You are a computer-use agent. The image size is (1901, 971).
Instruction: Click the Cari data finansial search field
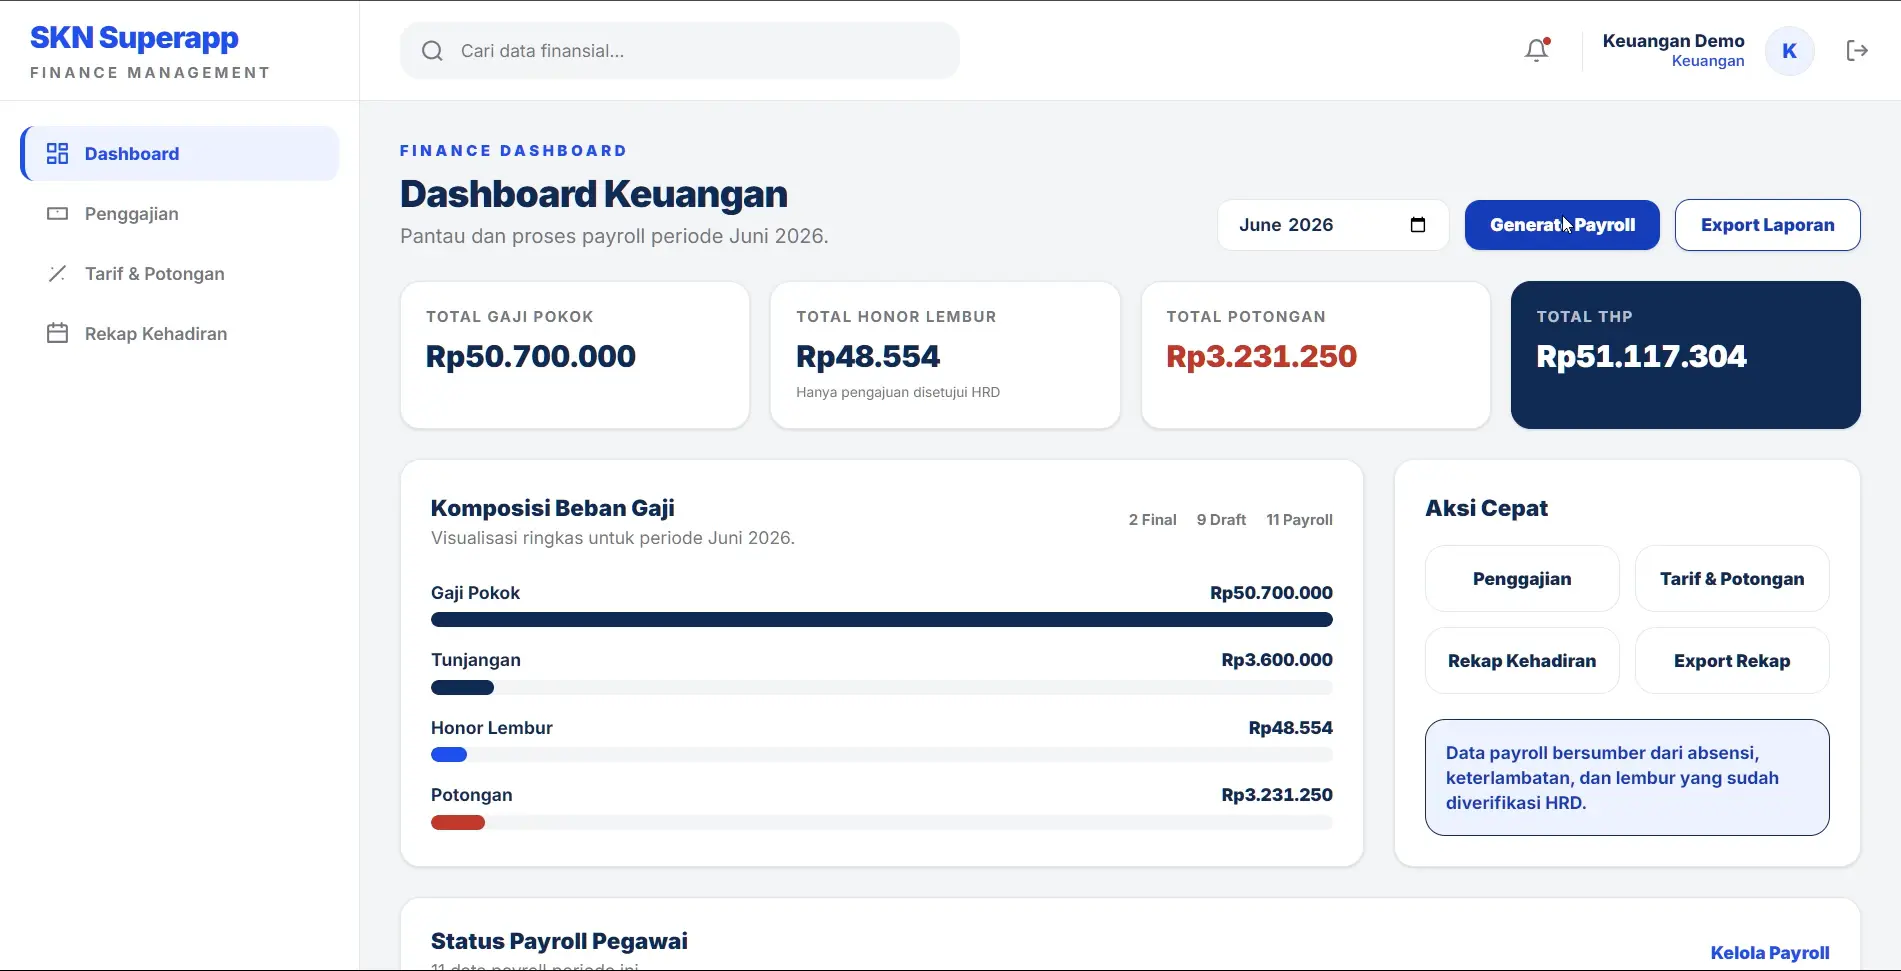tap(680, 51)
